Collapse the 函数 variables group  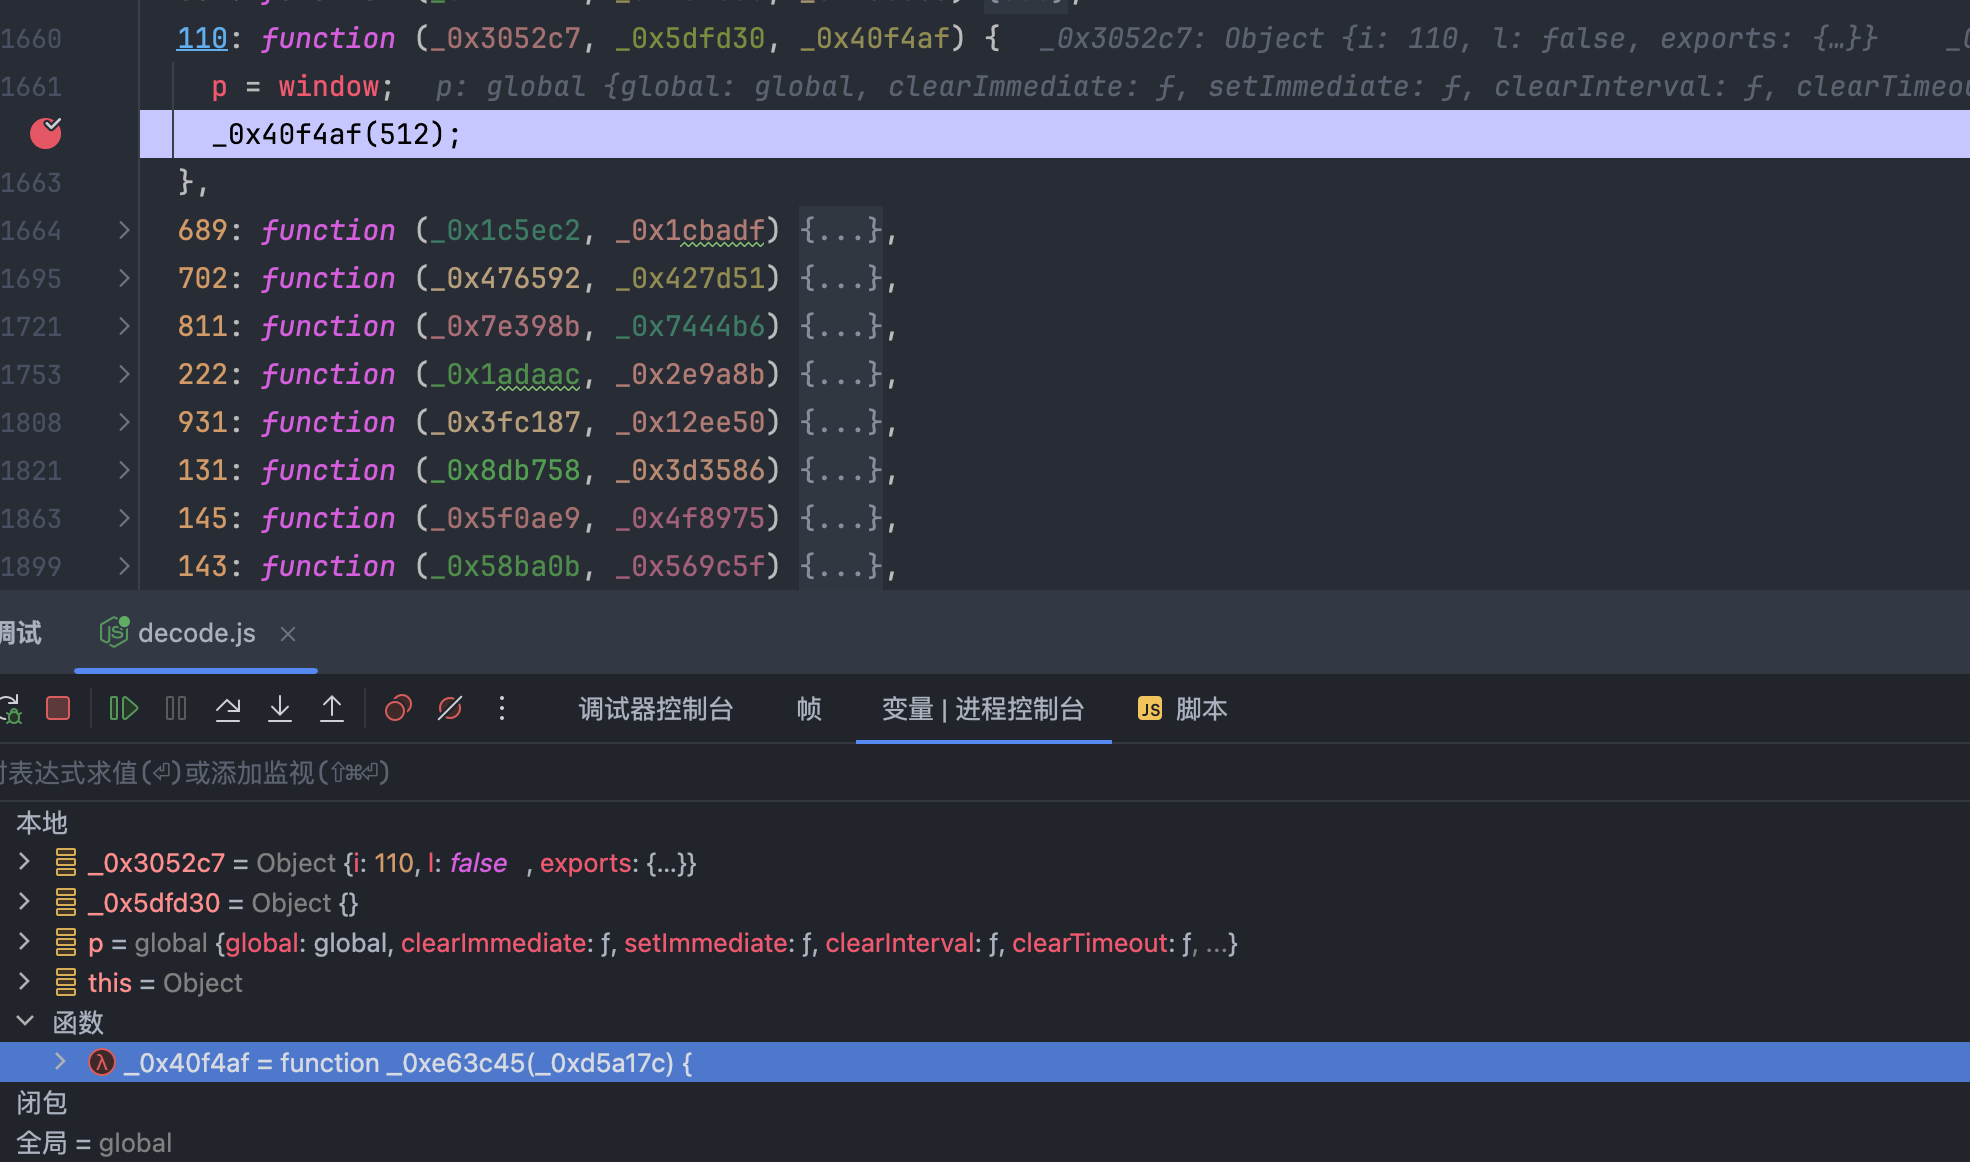click(x=24, y=1022)
